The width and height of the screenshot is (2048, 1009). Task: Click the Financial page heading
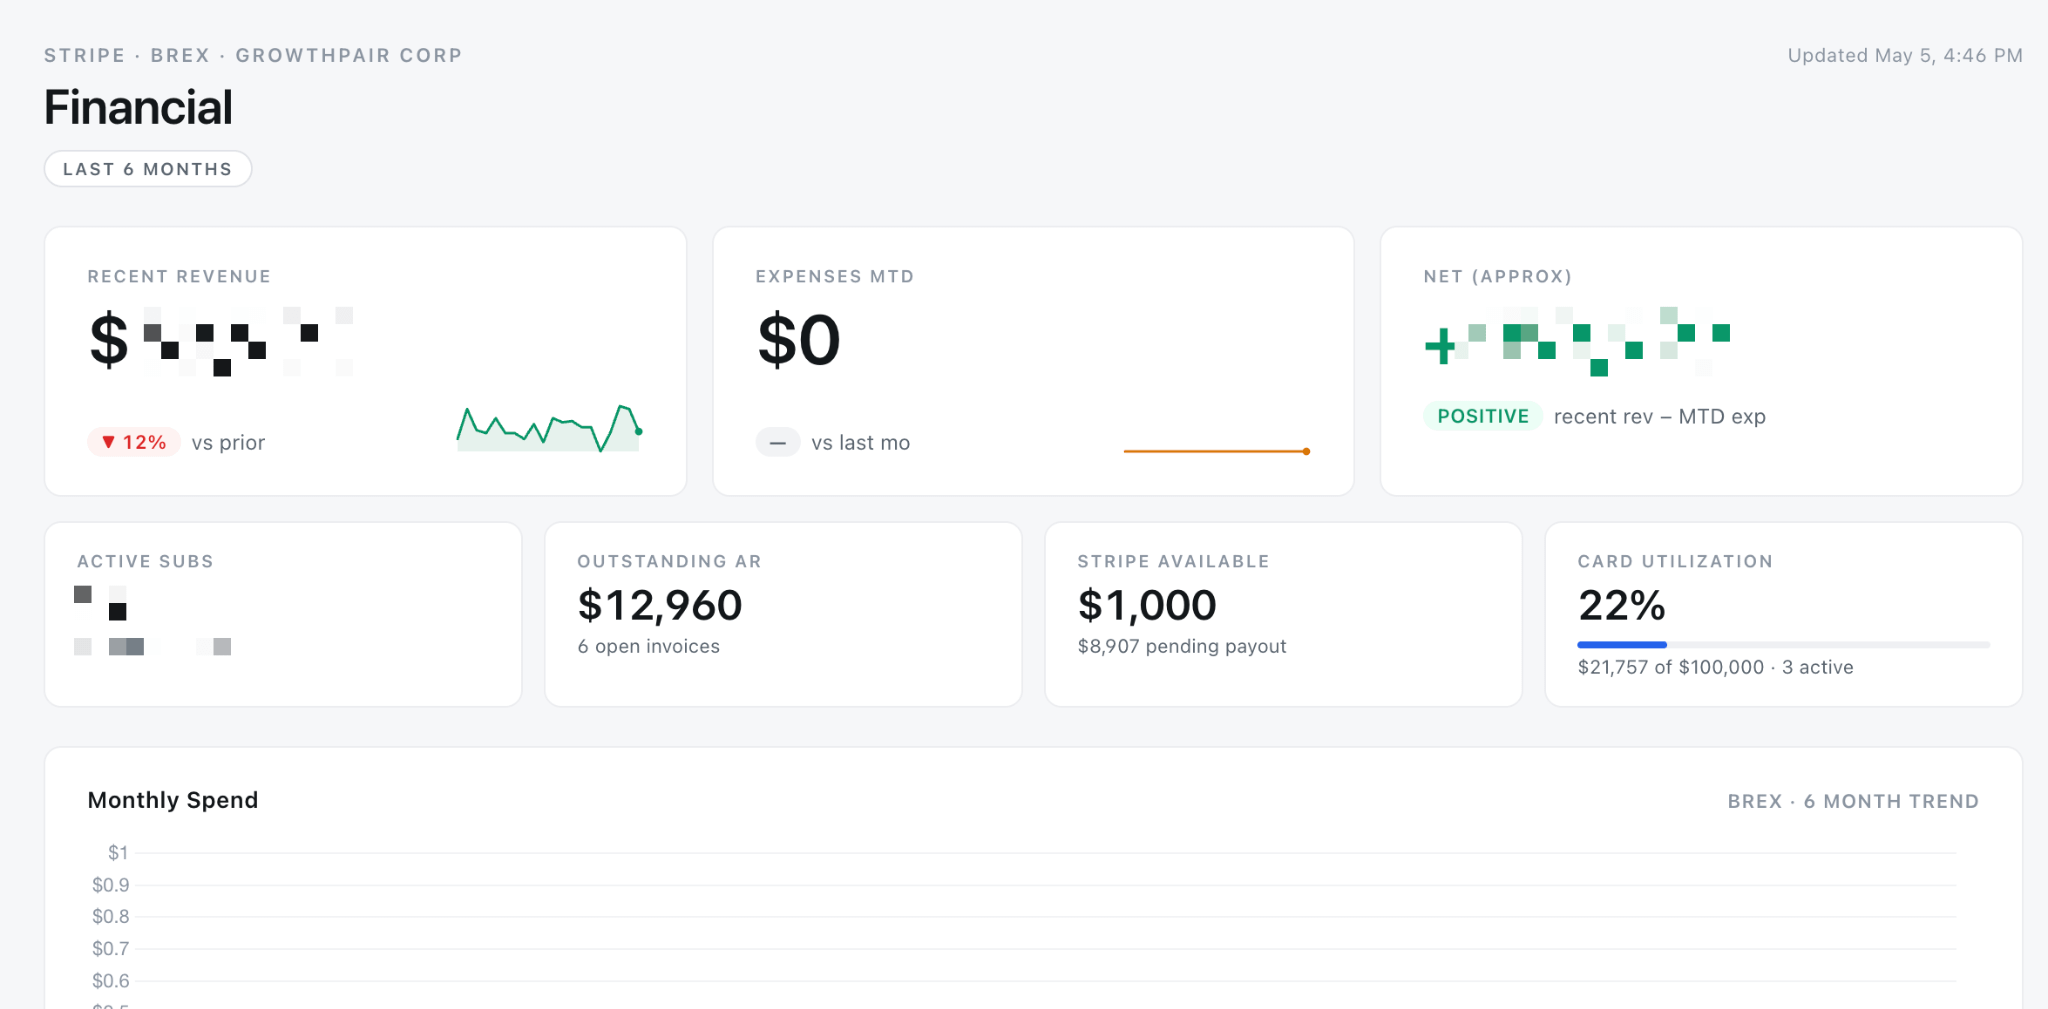(138, 107)
